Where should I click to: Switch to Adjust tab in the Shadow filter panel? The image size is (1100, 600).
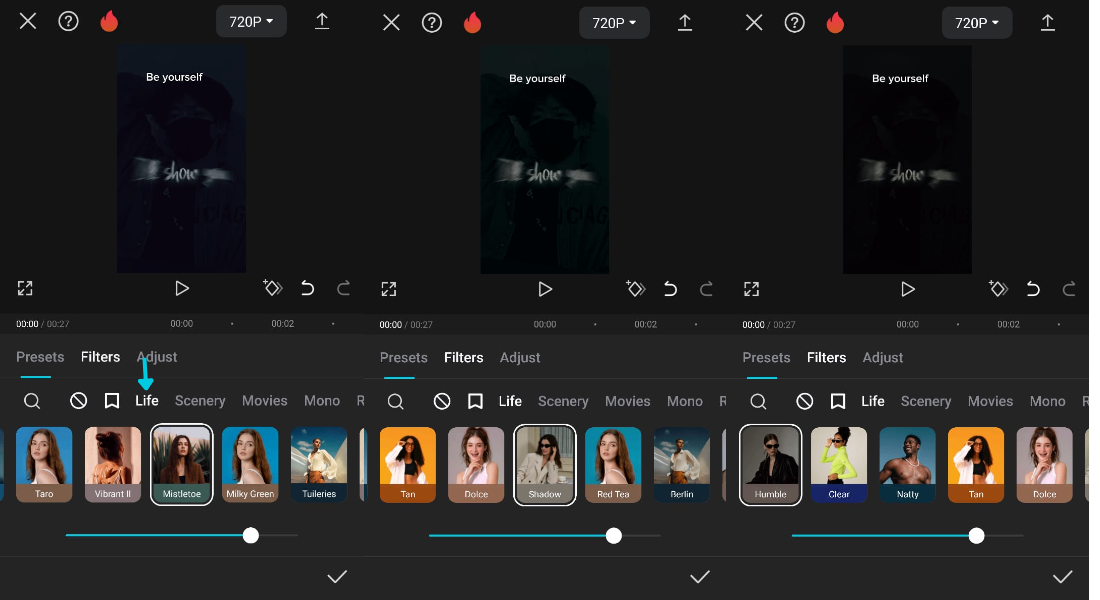[520, 358]
